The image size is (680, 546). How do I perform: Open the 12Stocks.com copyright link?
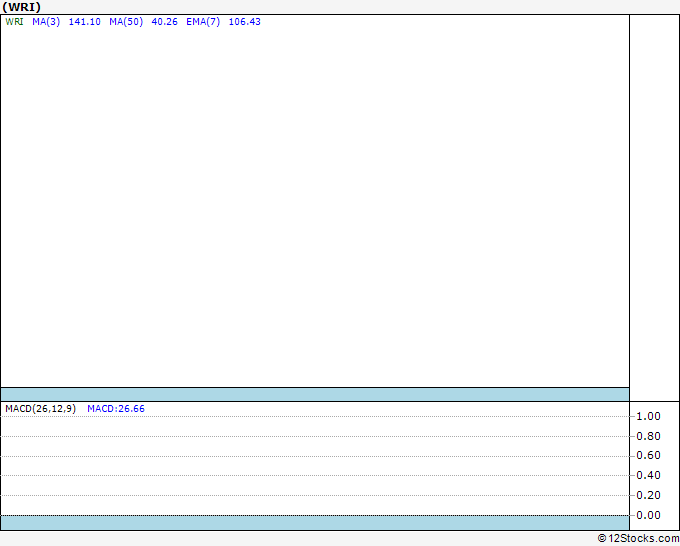pos(638,539)
